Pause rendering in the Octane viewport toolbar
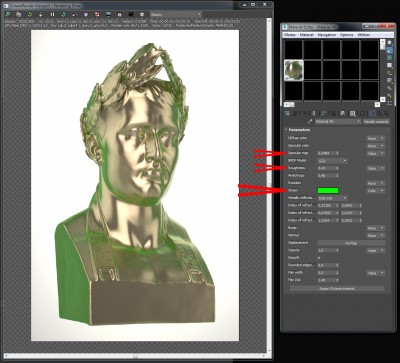 52,14
